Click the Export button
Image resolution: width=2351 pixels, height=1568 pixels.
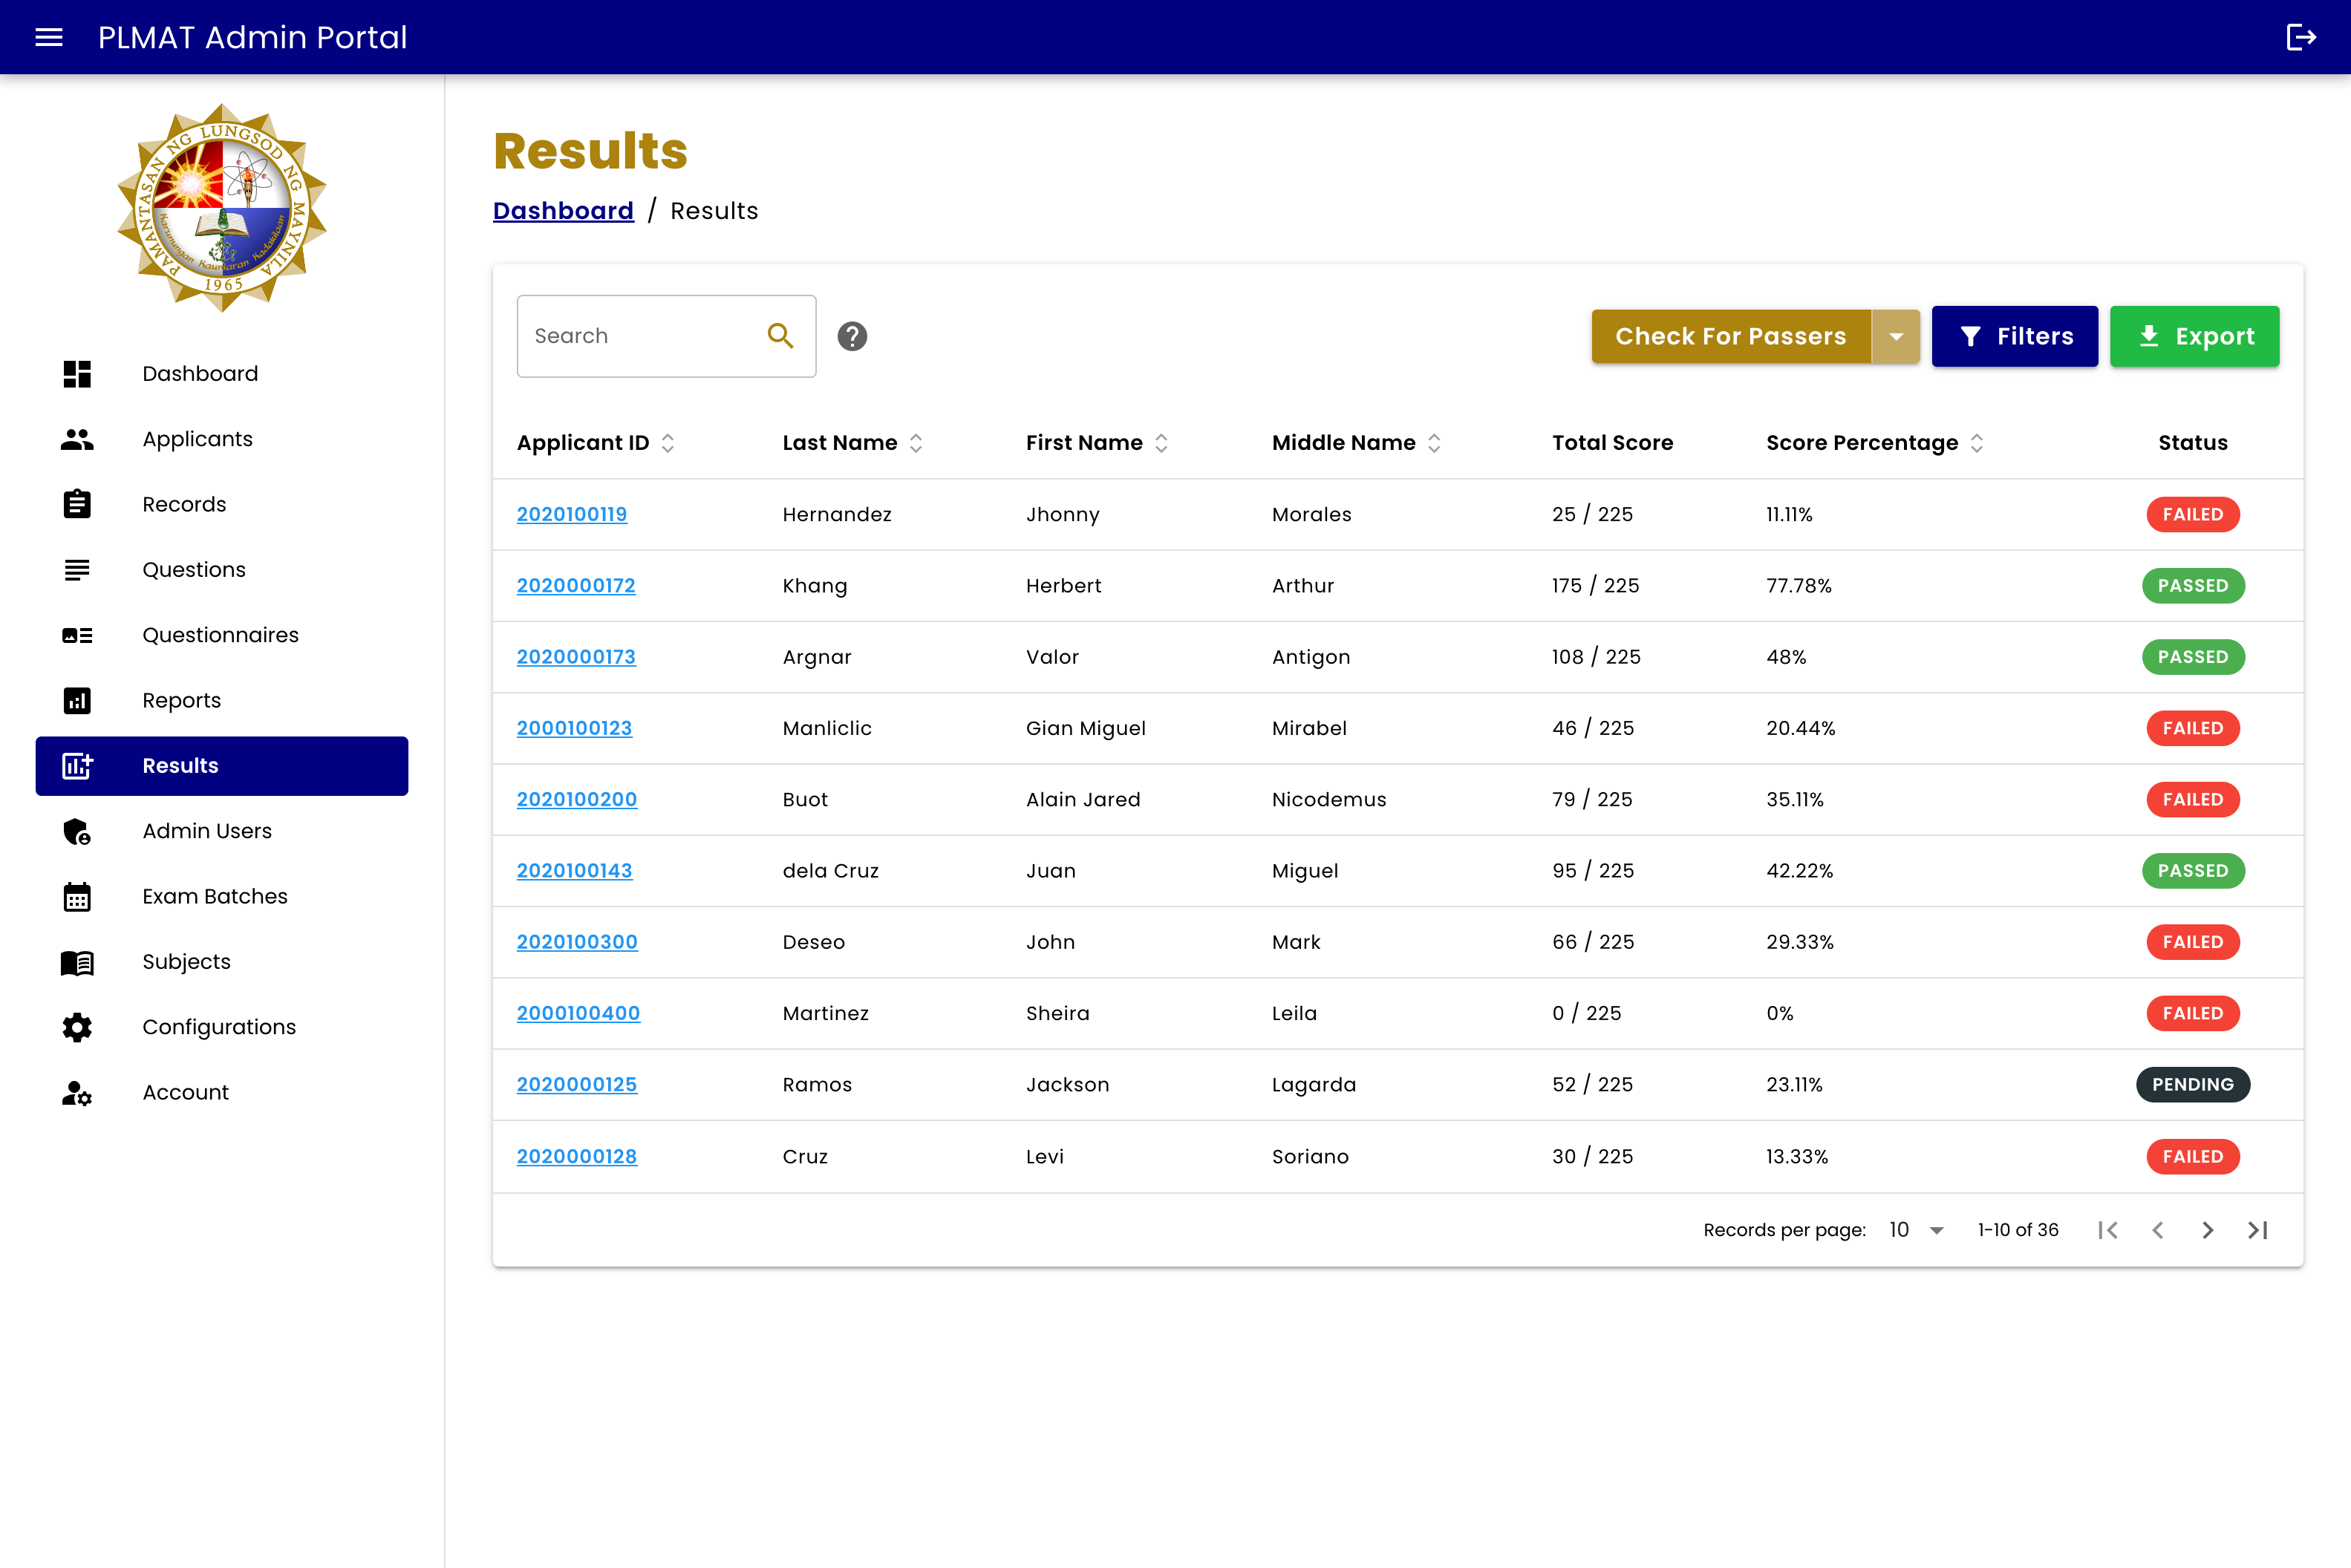(x=2194, y=336)
